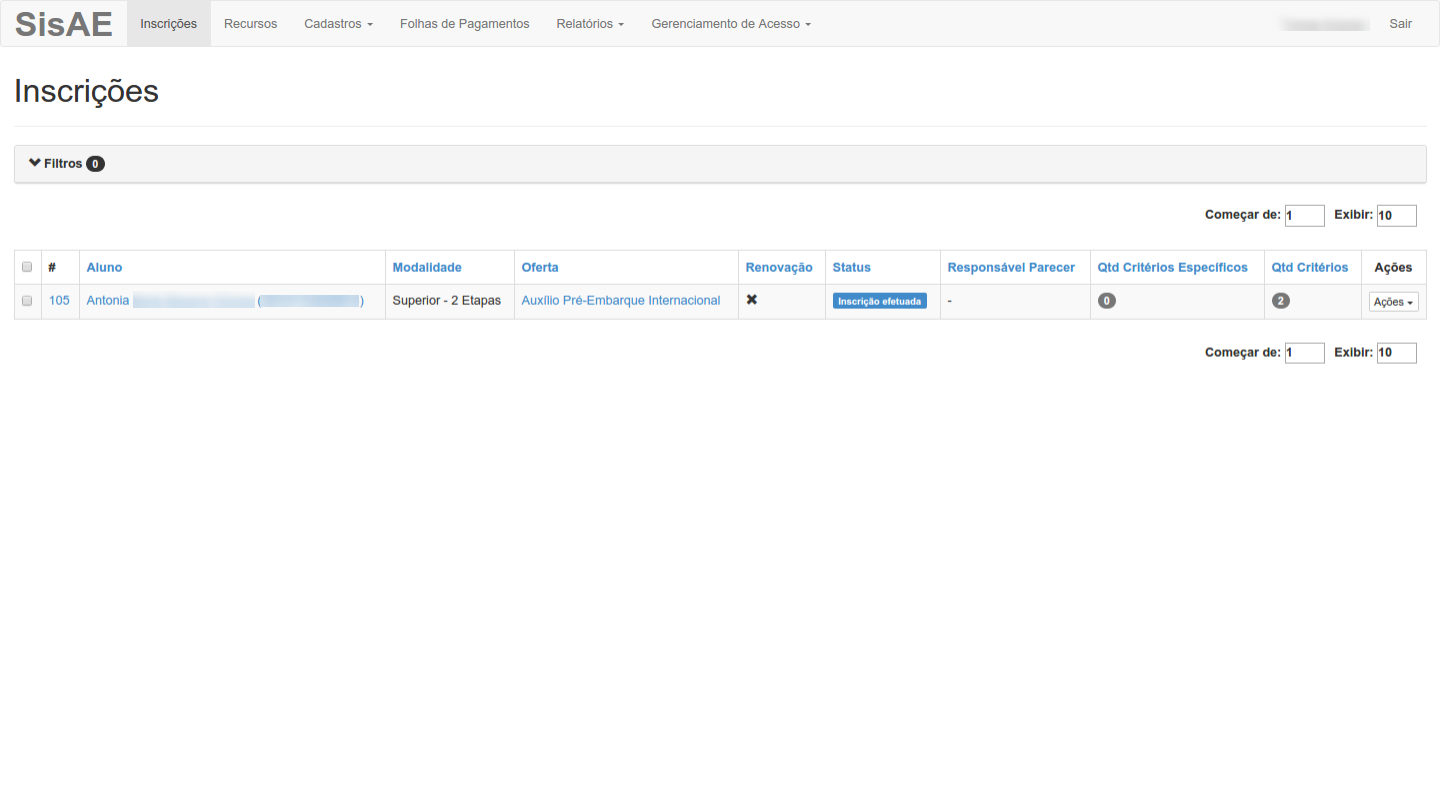1440x788 pixels.
Task: Tick the checkbox for row 105
Action: pos(27,301)
